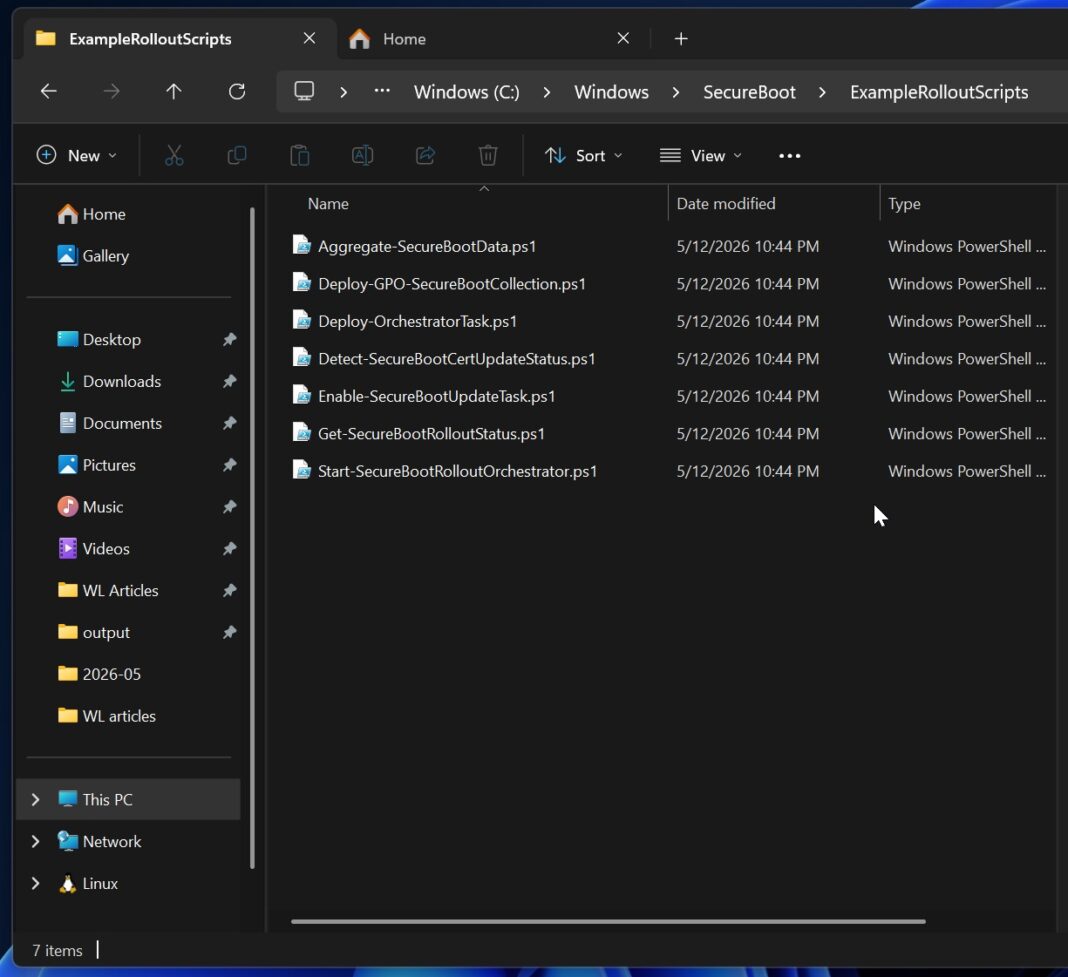Navigate to Windows (C:) in breadcrumb
This screenshot has width=1068, height=977.
(x=467, y=92)
